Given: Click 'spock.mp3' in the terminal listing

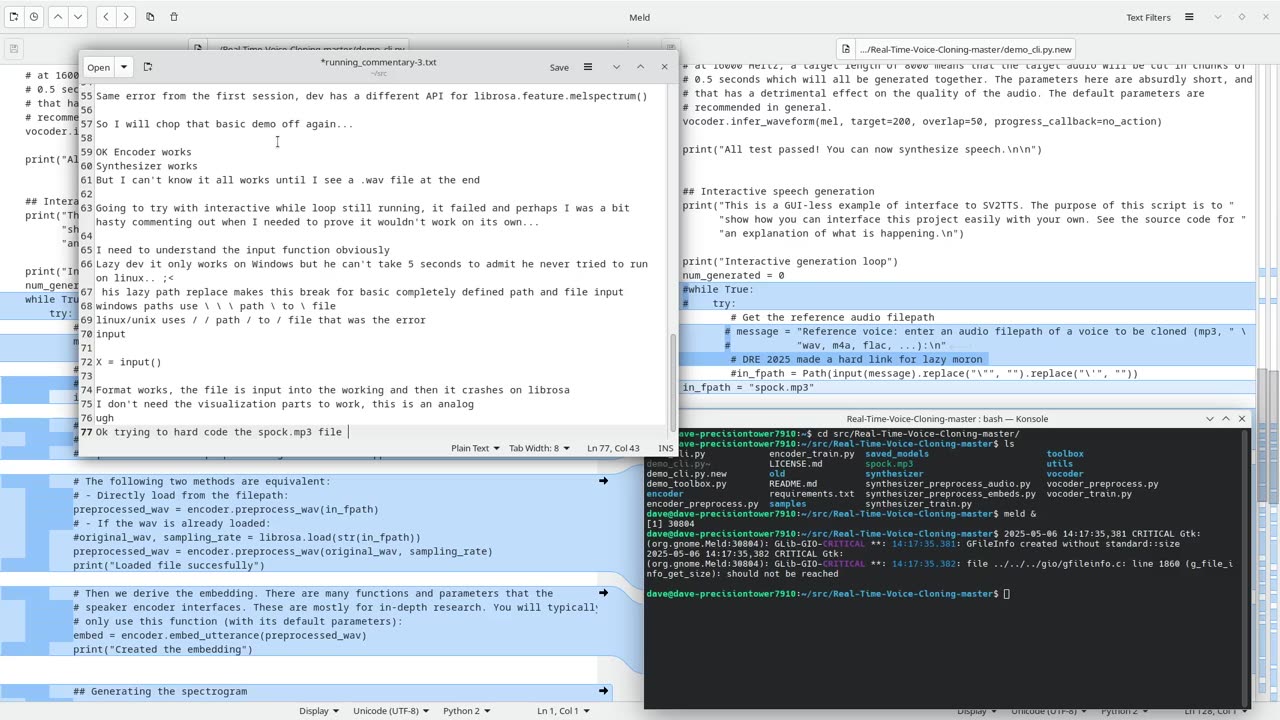Looking at the screenshot, I should (x=889, y=464).
